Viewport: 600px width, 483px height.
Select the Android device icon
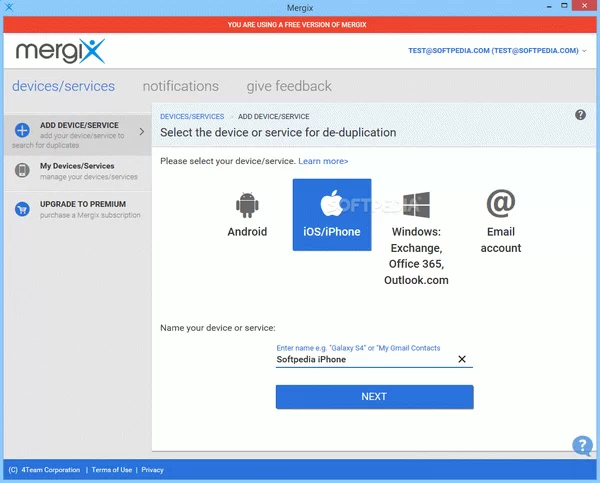coord(247,206)
